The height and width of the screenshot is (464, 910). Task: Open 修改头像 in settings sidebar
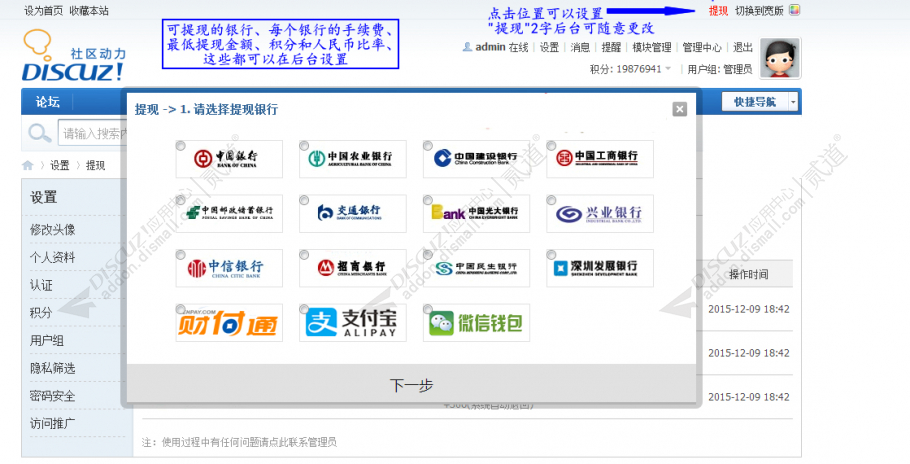pyautogui.click(x=53, y=230)
